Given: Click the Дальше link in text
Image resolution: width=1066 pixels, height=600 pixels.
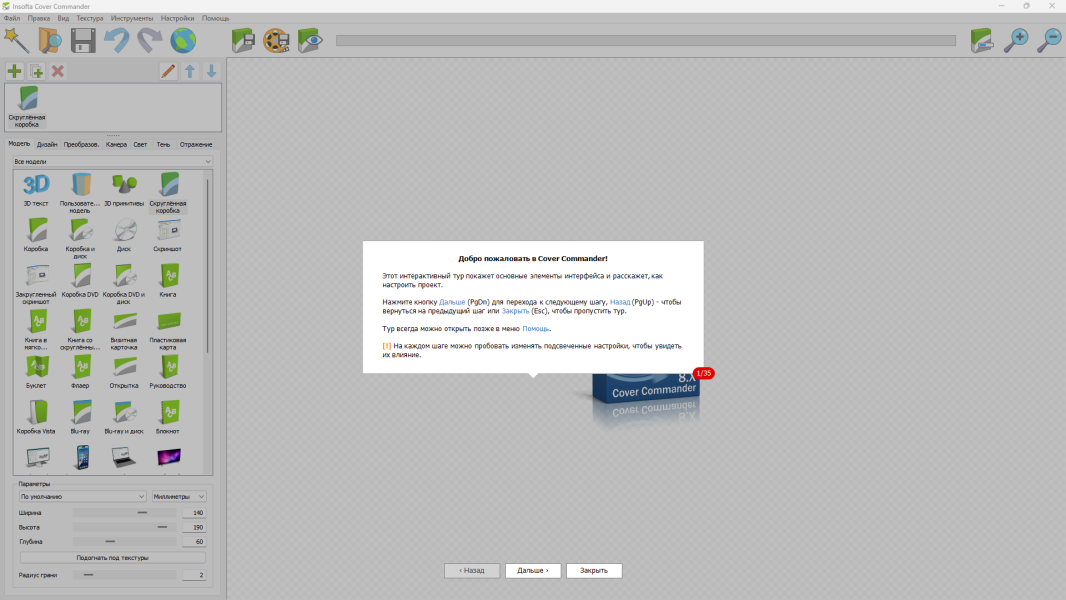Looking at the screenshot, I should tap(452, 302).
